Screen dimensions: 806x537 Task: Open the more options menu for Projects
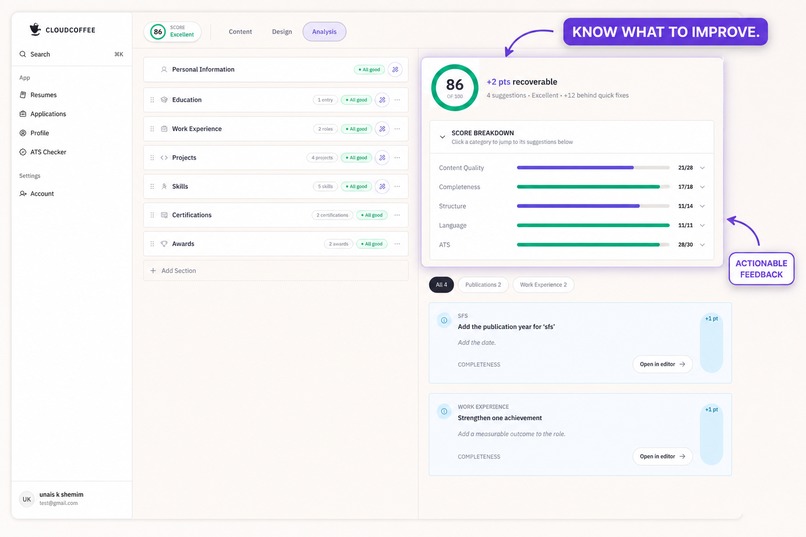point(397,157)
